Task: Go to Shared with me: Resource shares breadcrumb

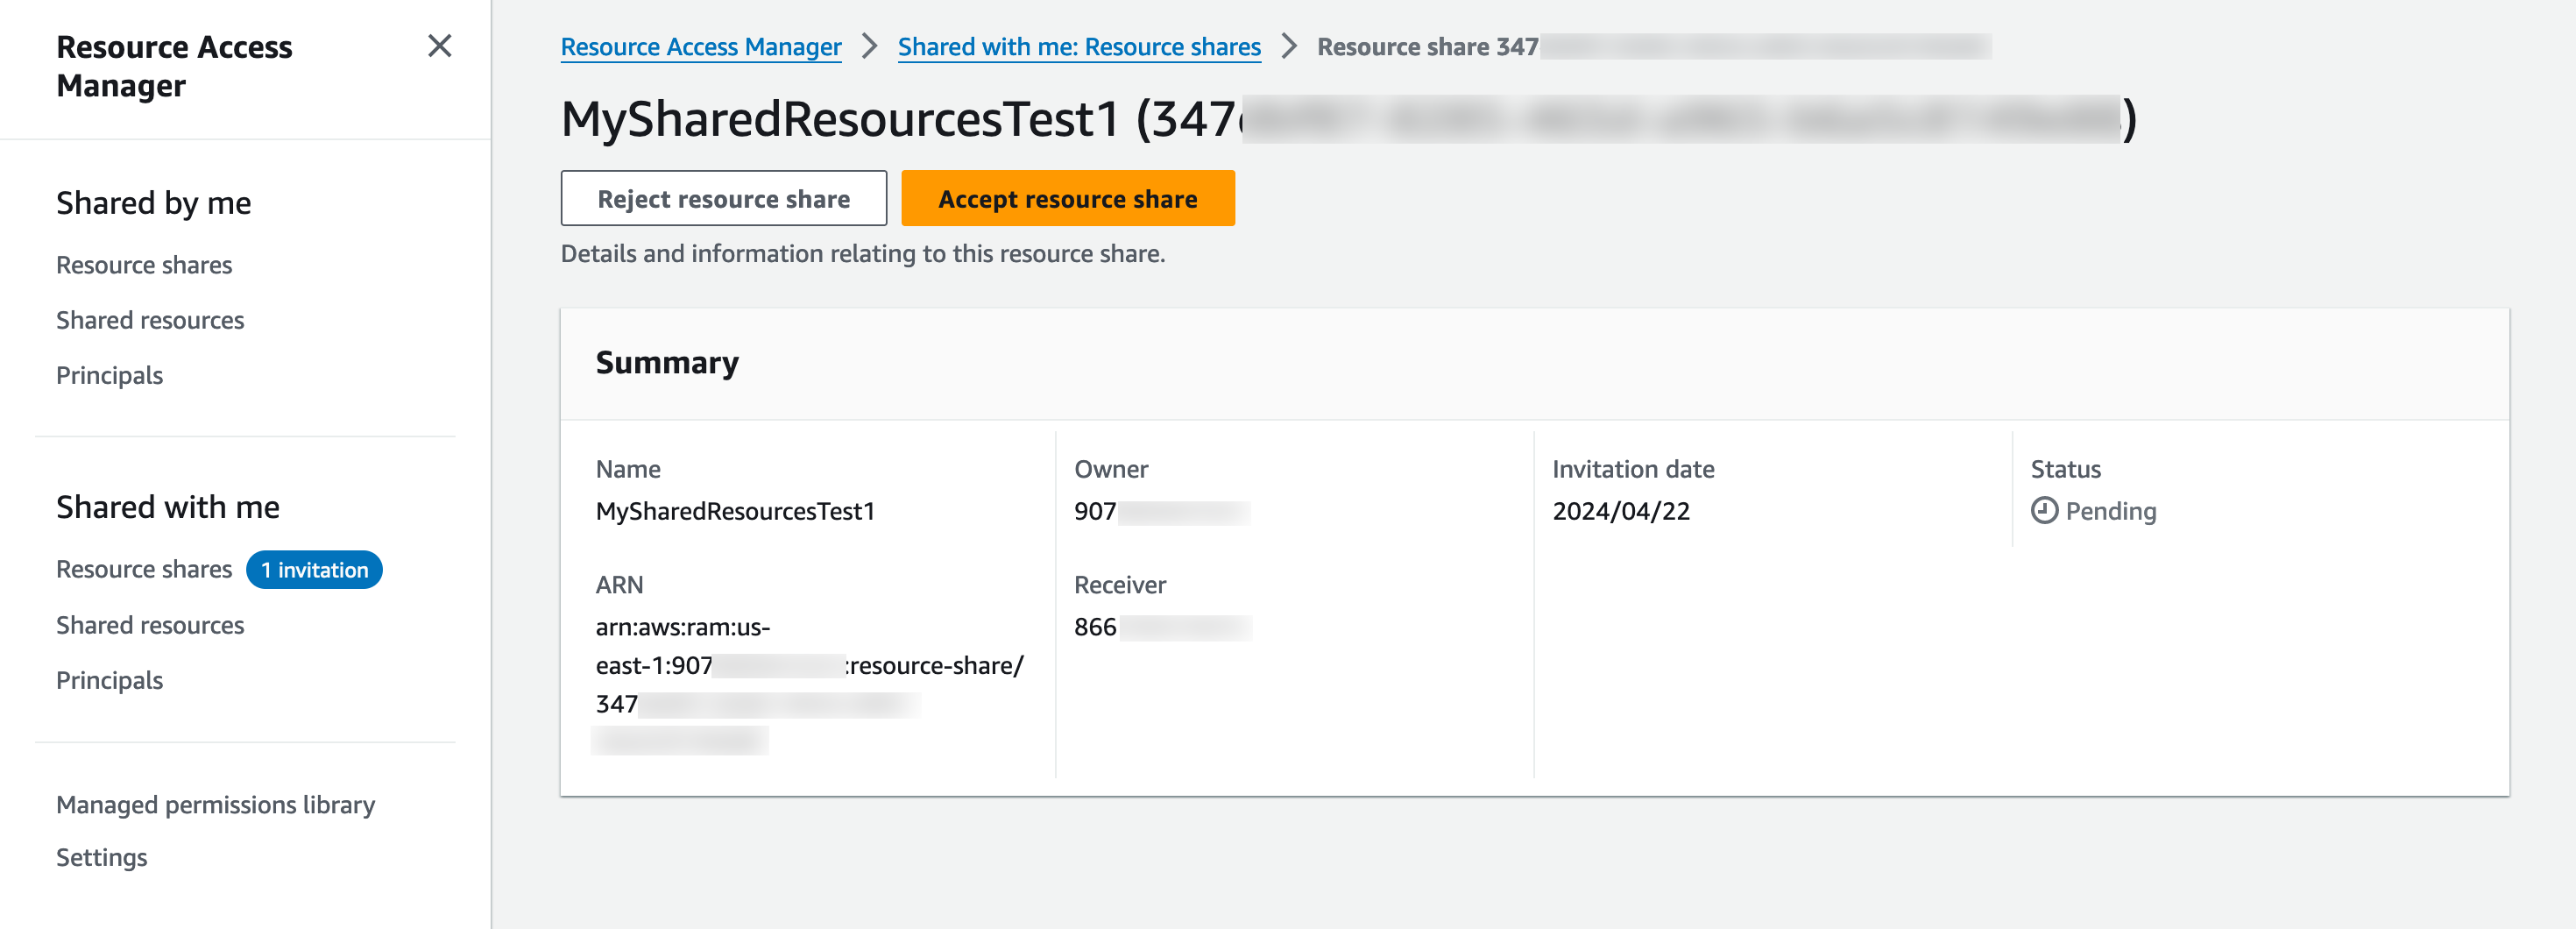Action: (x=1079, y=47)
